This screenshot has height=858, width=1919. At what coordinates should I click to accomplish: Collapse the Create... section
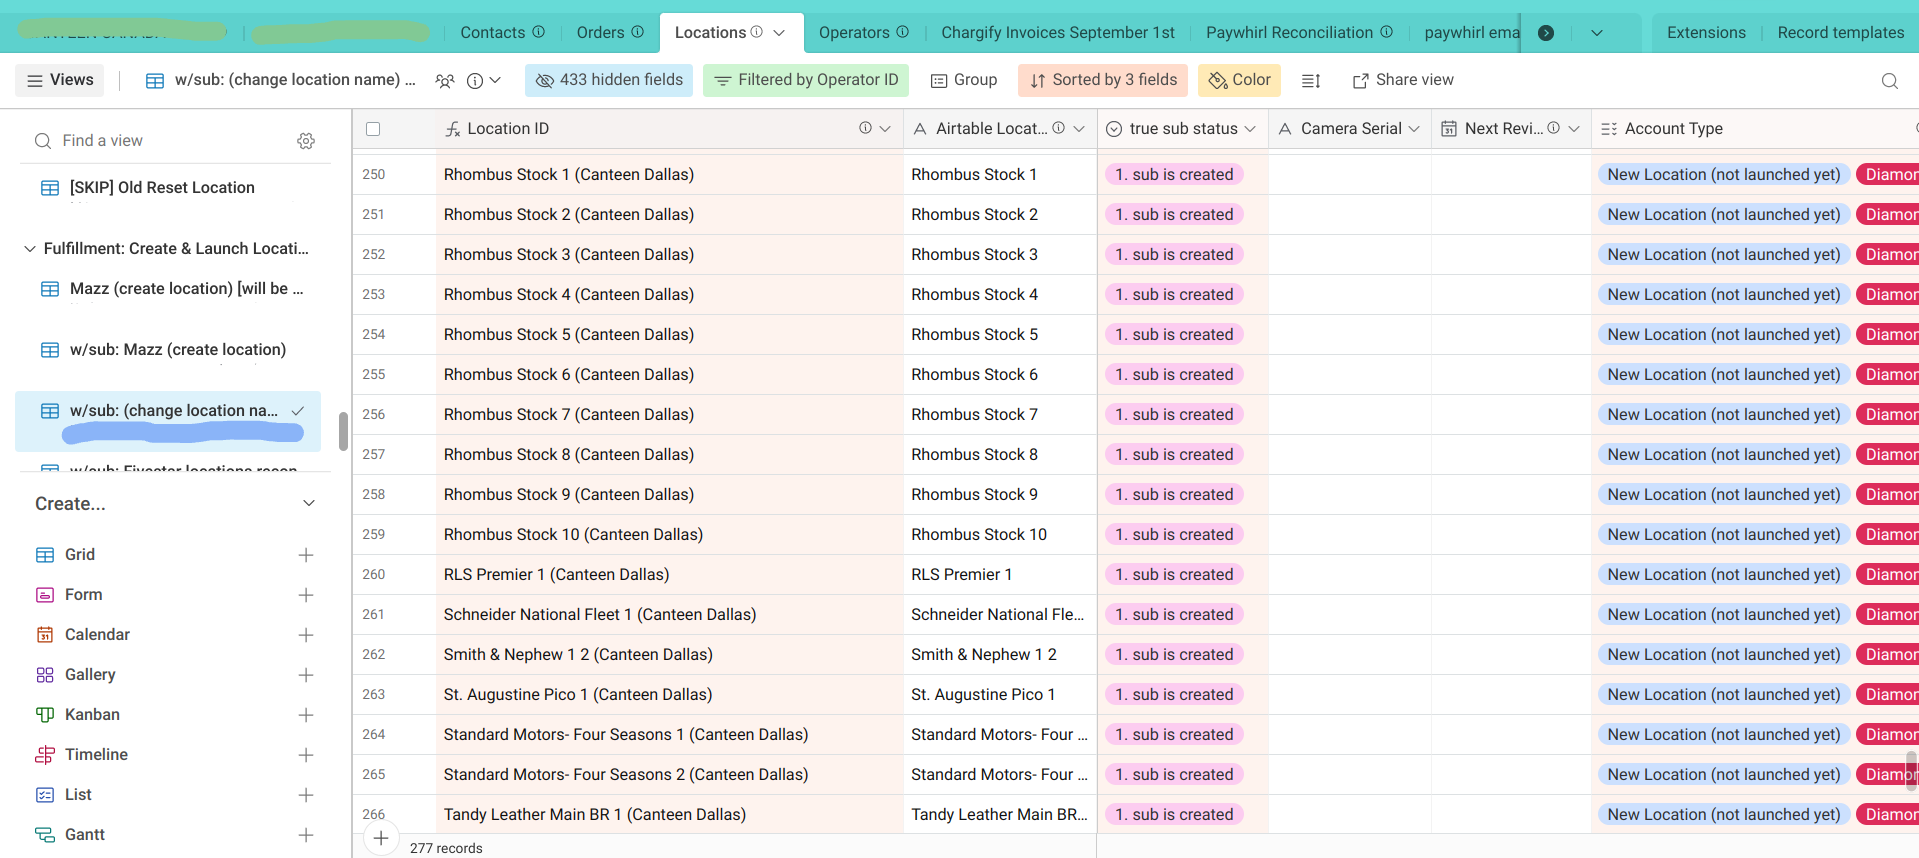click(x=309, y=503)
